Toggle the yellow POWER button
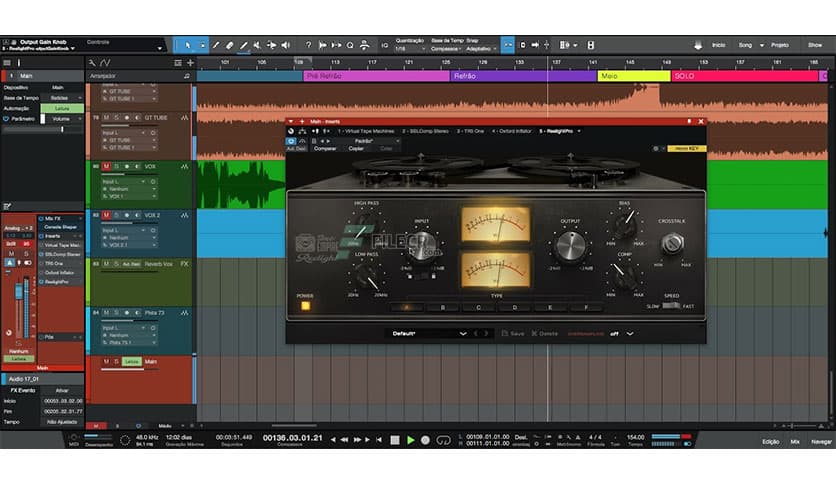The height and width of the screenshot is (484, 836). pyautogui.click(x=305, y=306)
